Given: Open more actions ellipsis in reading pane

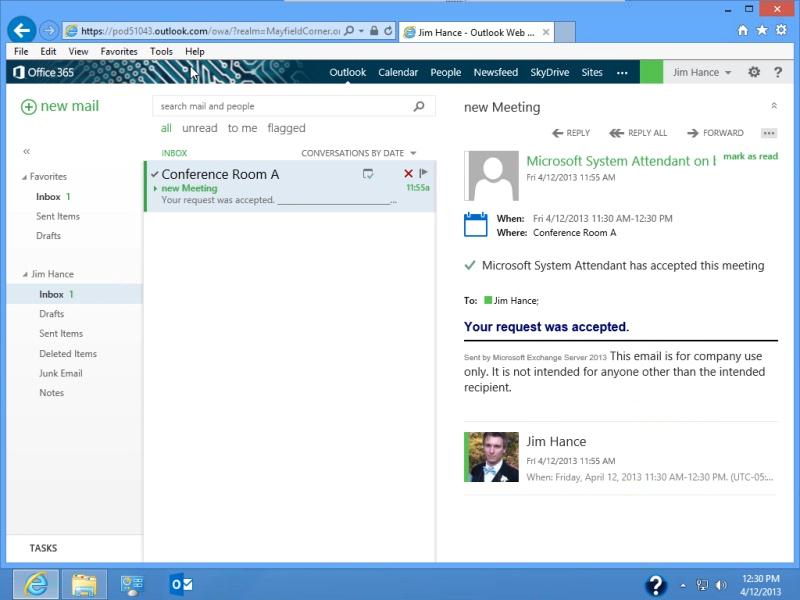Looking at the screenshot, I should (x=769, y=133).
